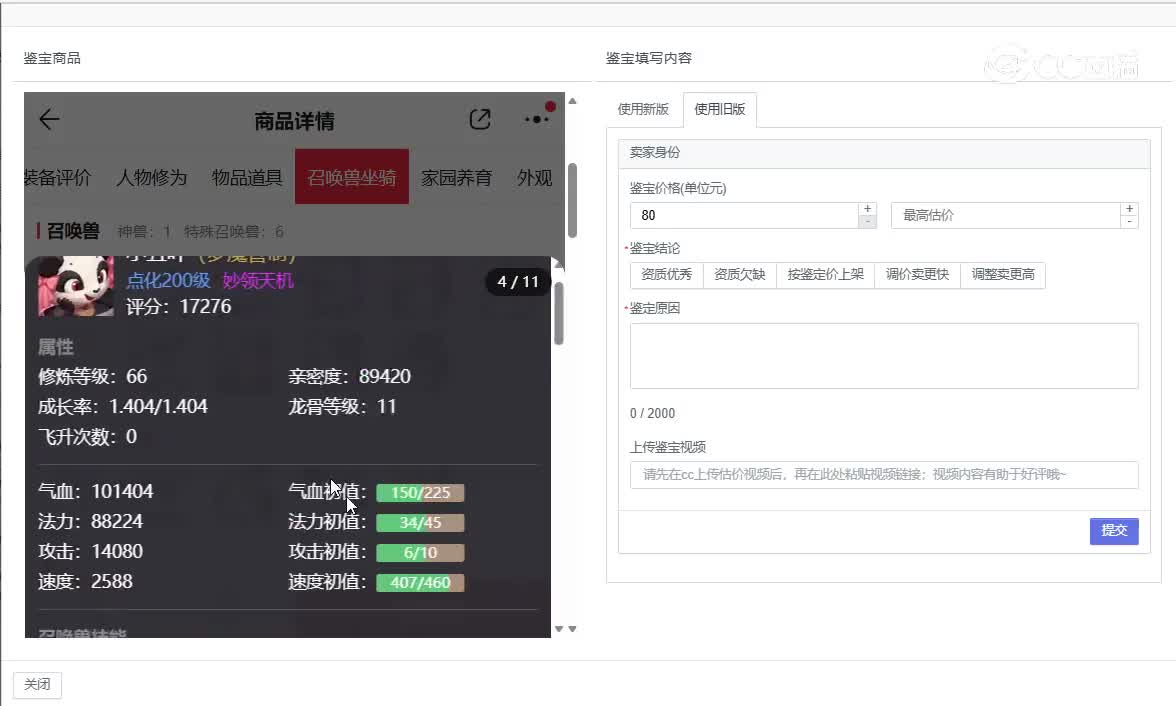1176x706 pixels.
Task: Choose the 调价卖更快 conclusion option
Action: click(x=917, y=275)
